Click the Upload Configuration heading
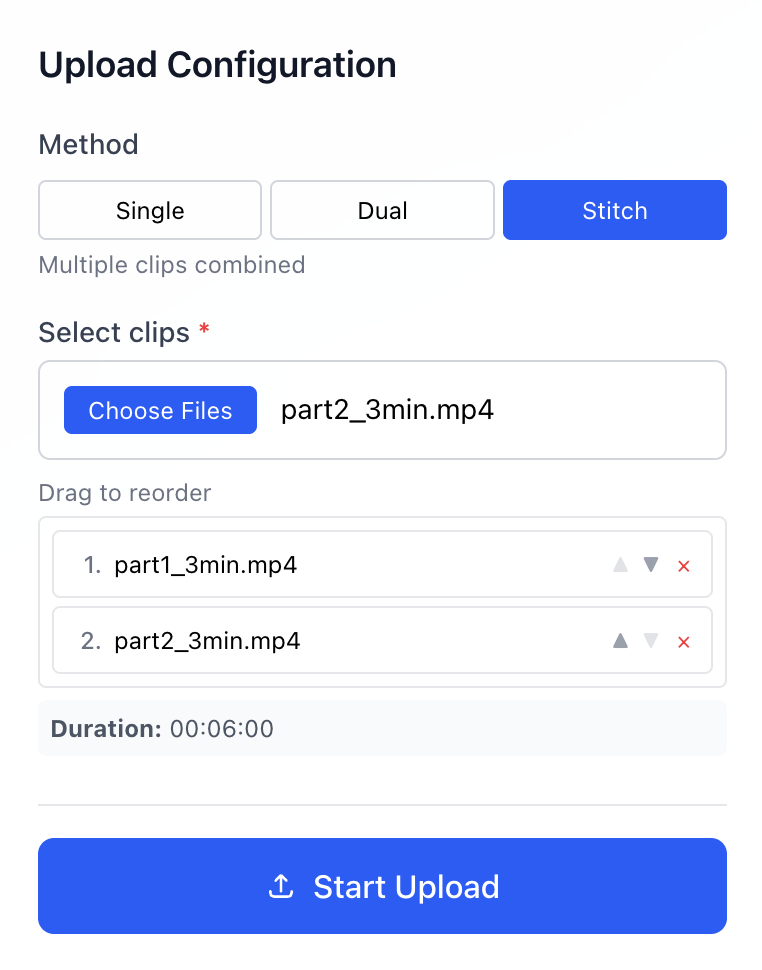This screenshot has width=762, height=970. pos(217,64)
